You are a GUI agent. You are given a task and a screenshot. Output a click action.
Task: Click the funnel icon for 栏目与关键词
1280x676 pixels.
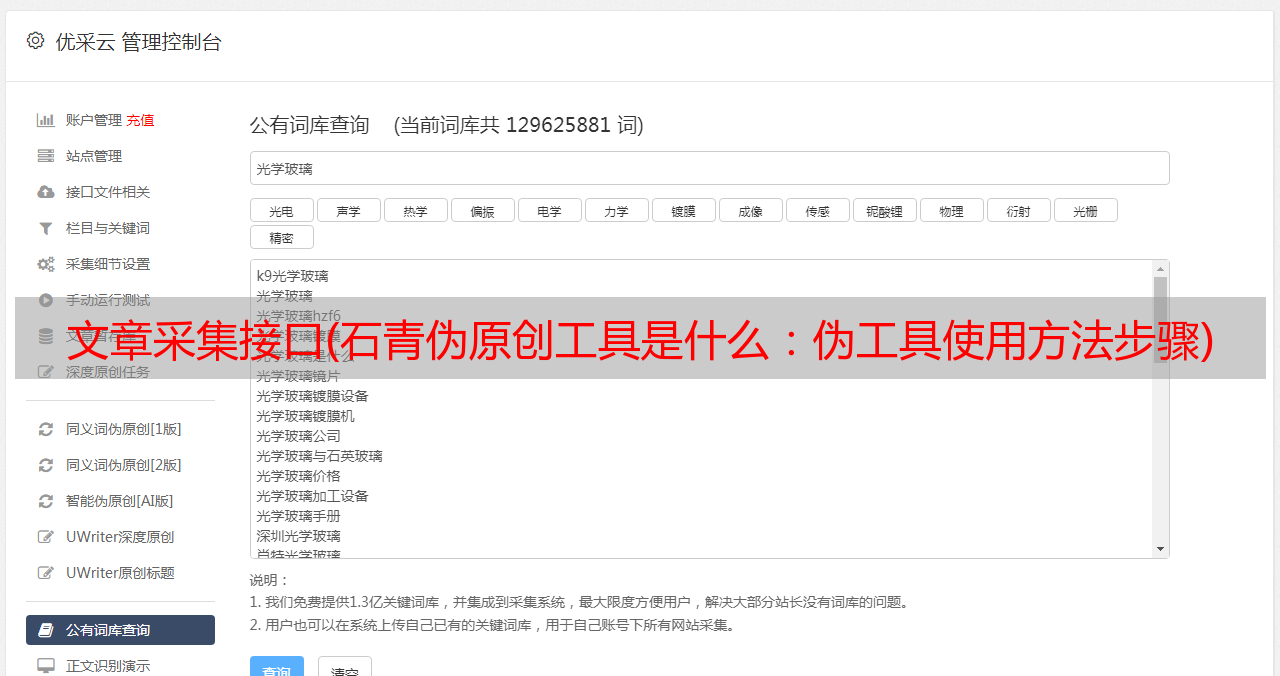pyautogui.click(x=46, y=228)
